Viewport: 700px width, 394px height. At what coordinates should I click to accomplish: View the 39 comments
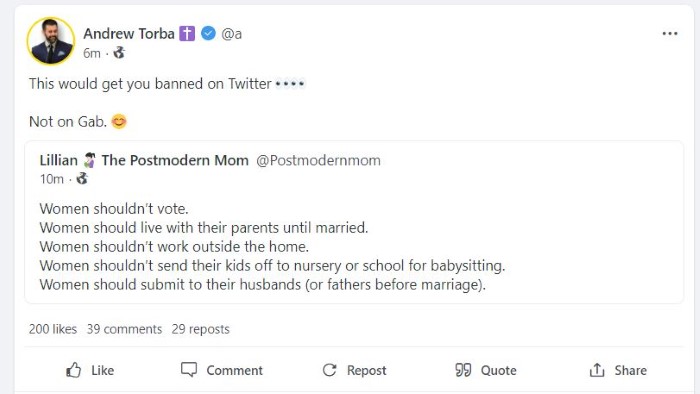pyautogui.click(x=124, y=329)
